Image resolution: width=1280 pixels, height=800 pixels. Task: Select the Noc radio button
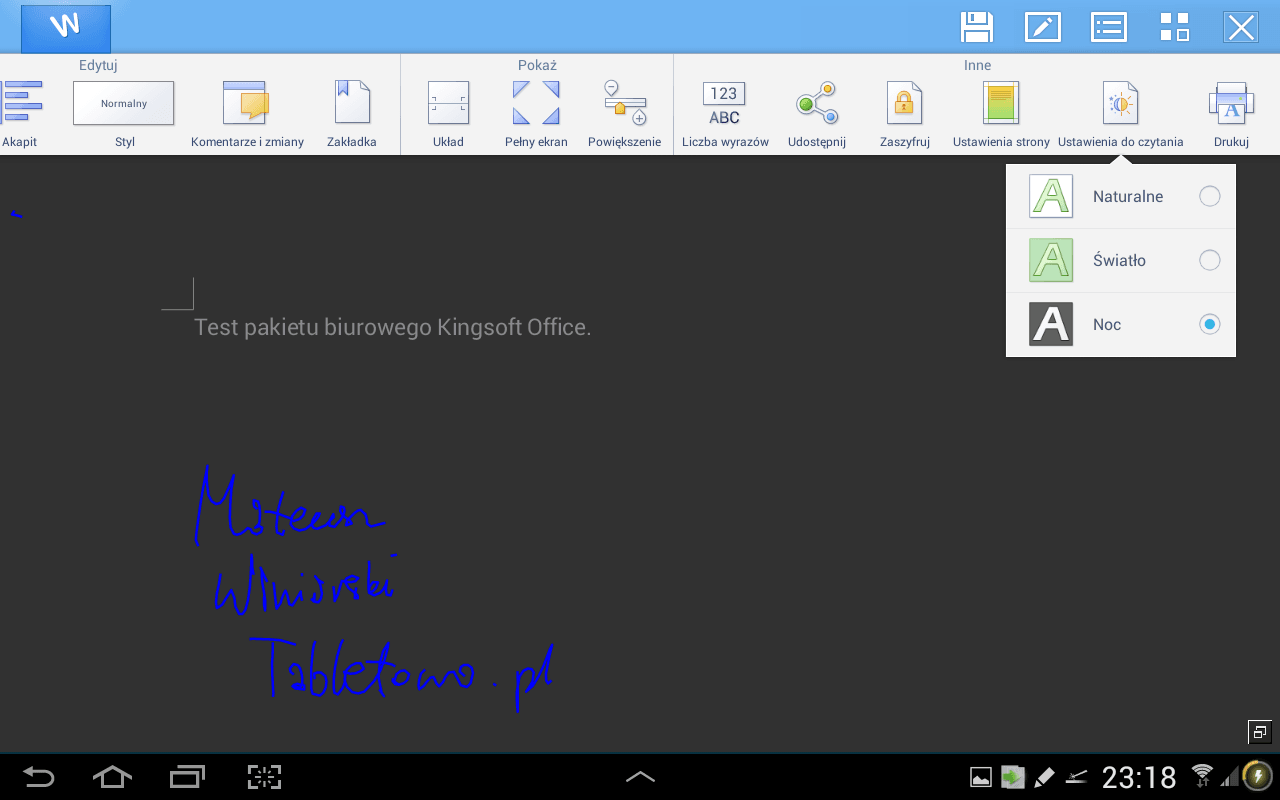click(x=1210, y=324)
